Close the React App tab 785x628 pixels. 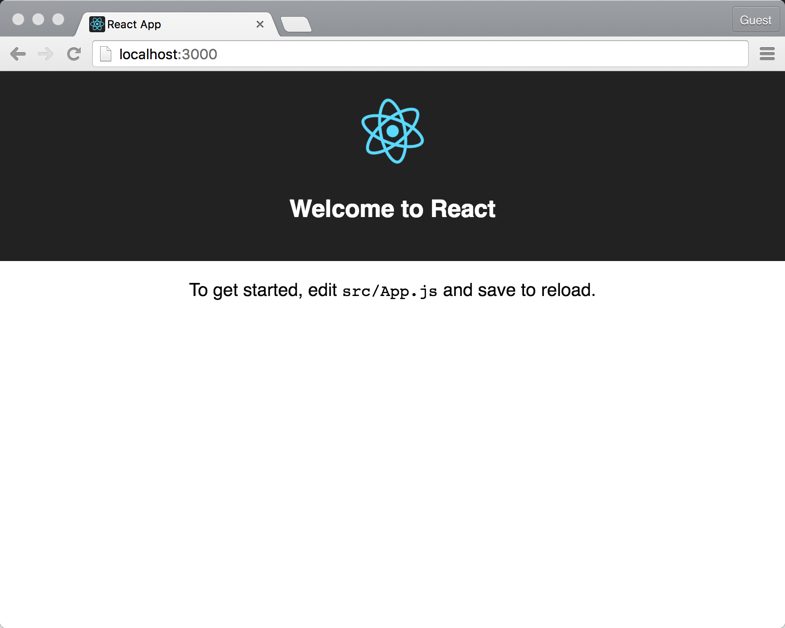click(x=260, y=24)
